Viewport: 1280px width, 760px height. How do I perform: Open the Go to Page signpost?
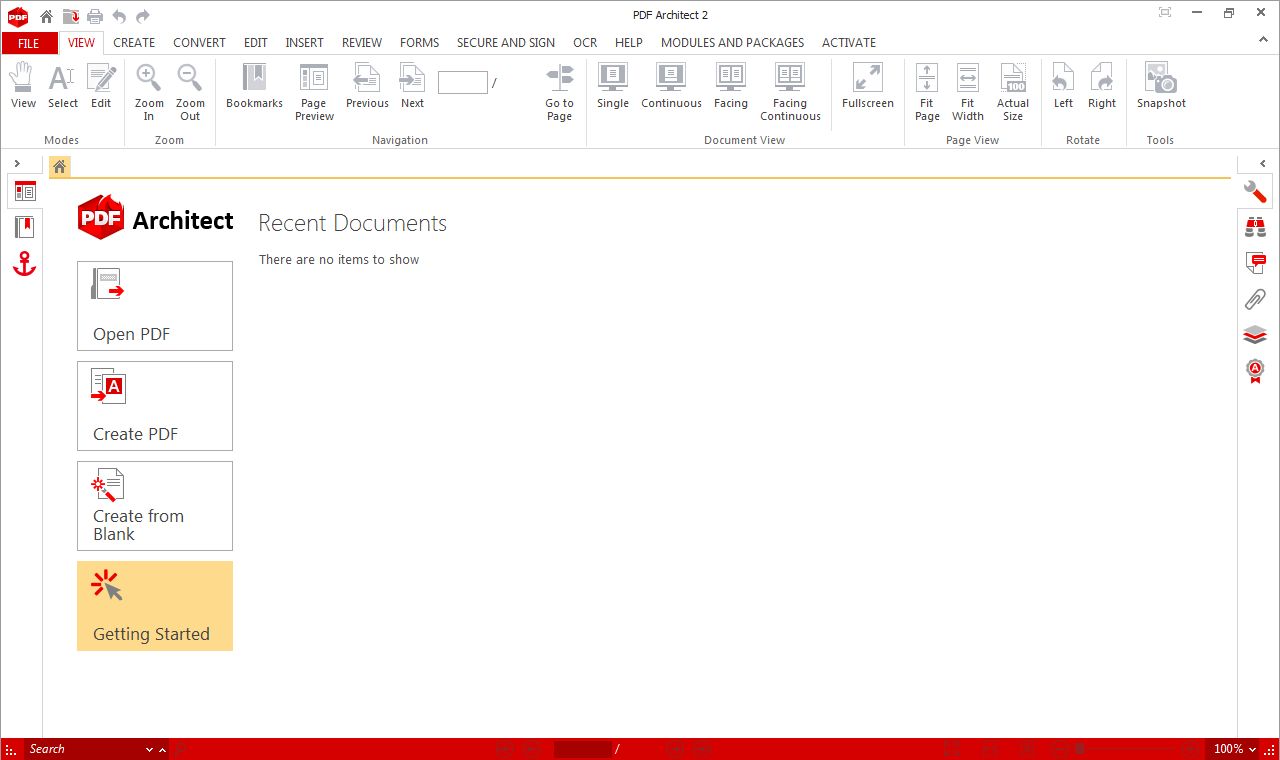pos(559,92)
